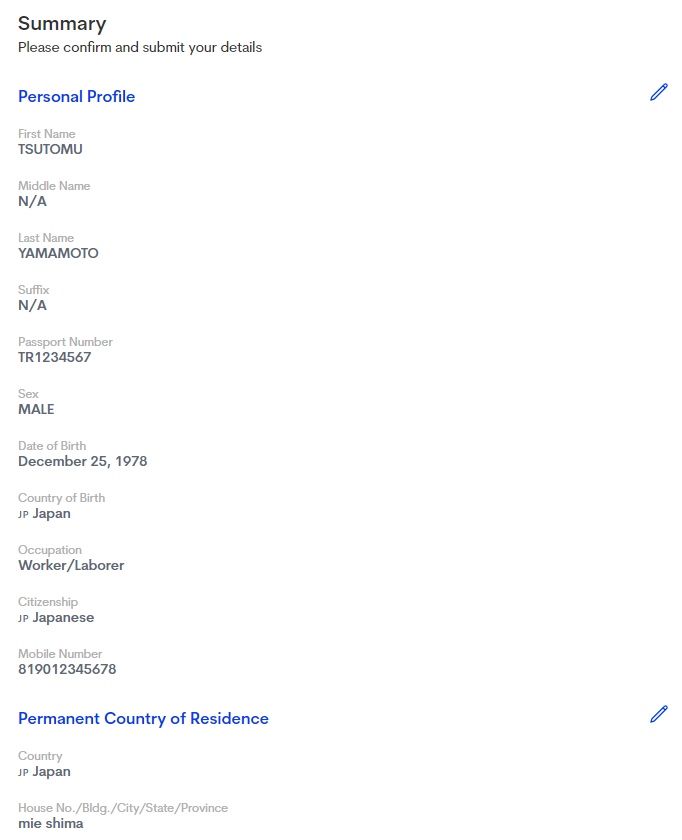
Task: Click Japan under Country of Birth
Action: (51, 514)
